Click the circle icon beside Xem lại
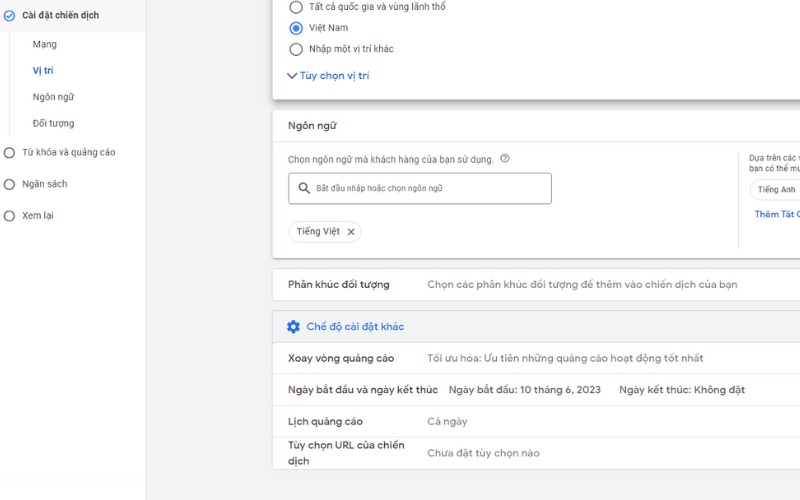The width and height of the screenshot is (800, 500). point(10,215)
